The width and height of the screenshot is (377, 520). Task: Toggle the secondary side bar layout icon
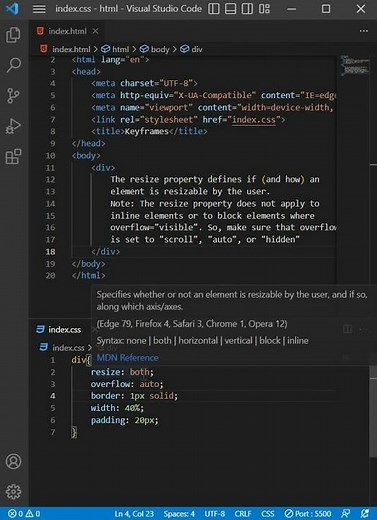point(247,9)
